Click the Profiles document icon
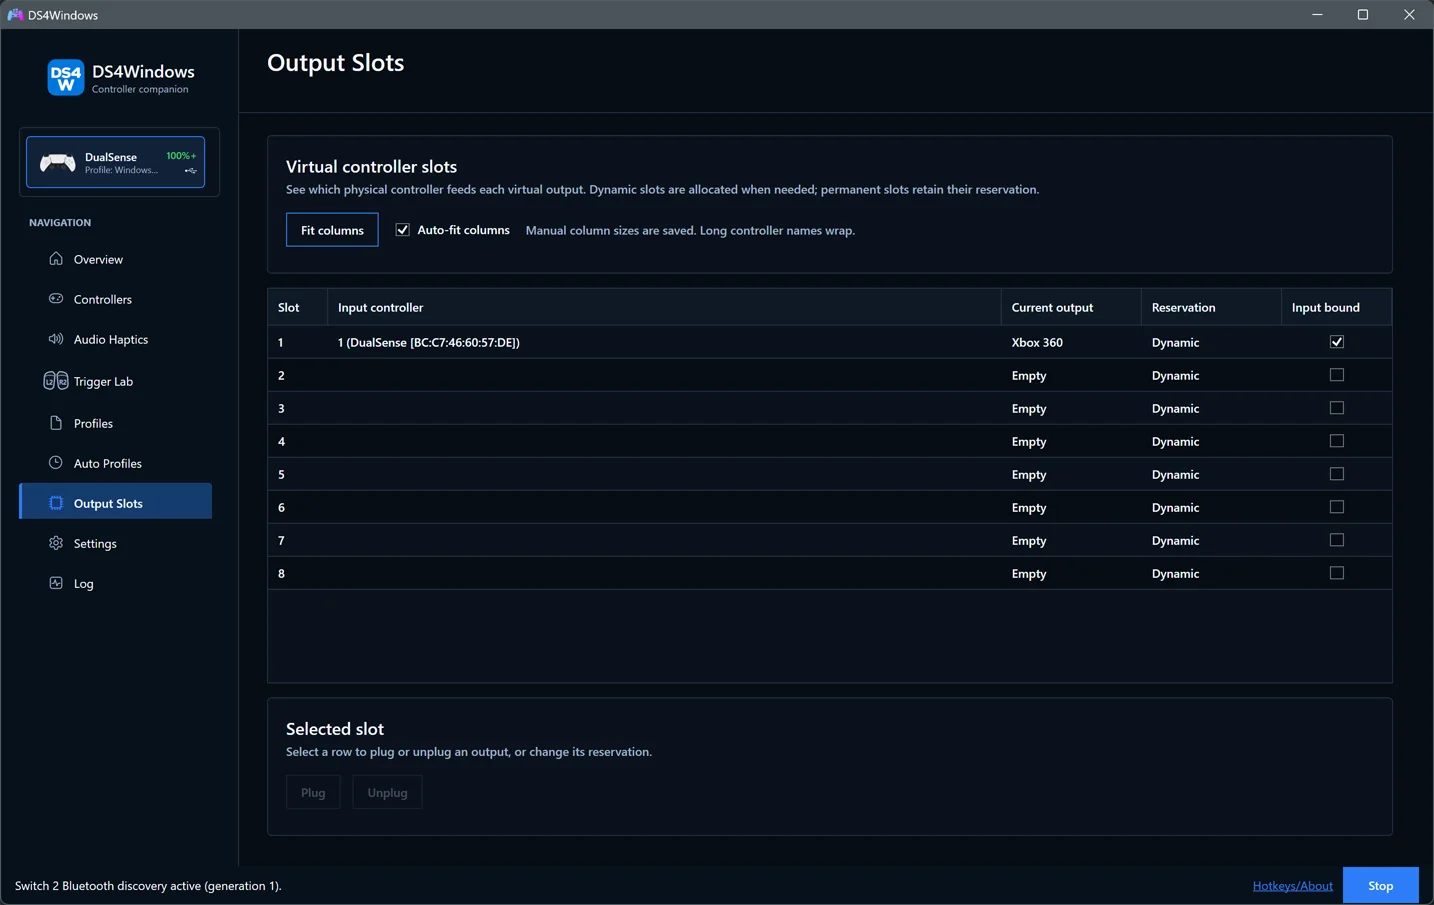Image resolution: width=1434 pixels, height=905 pixels. [56, 423]
